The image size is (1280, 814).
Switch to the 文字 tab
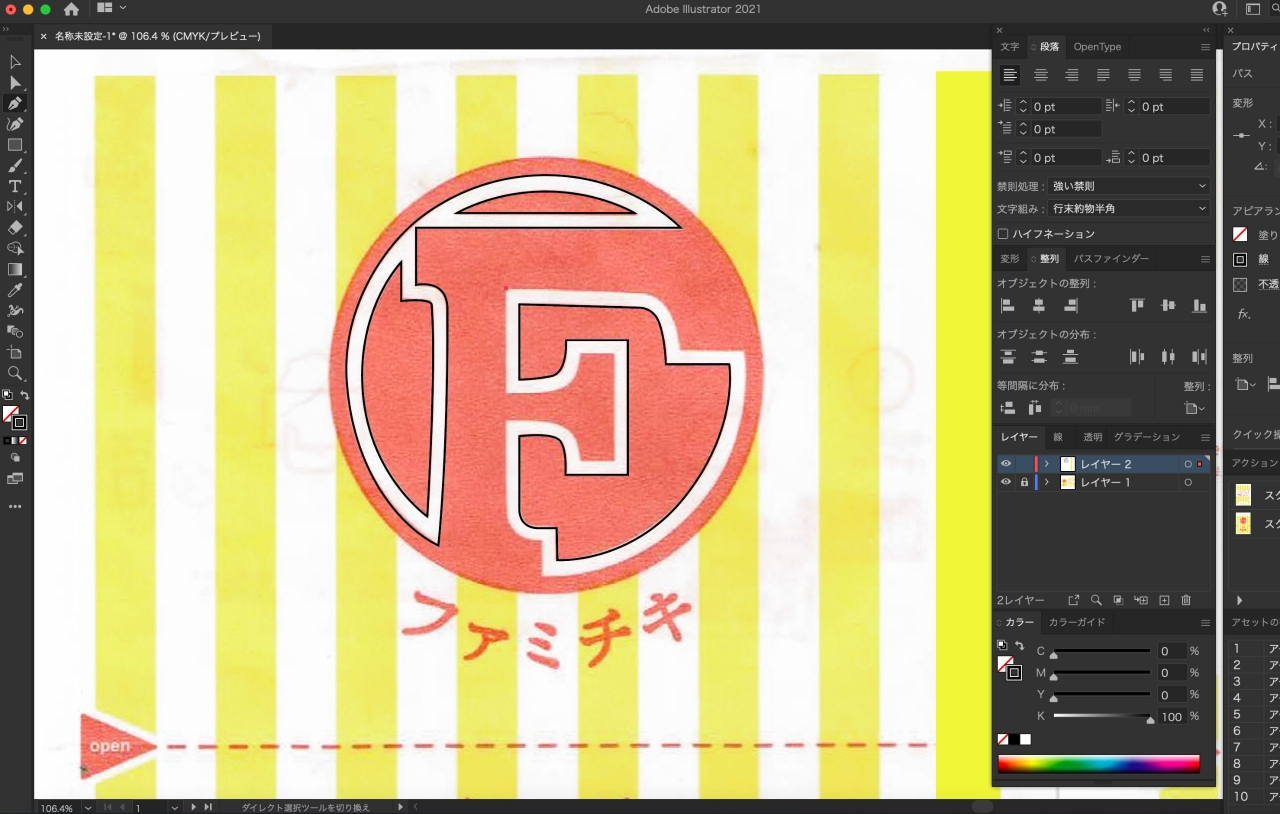tap(1010, 47)
